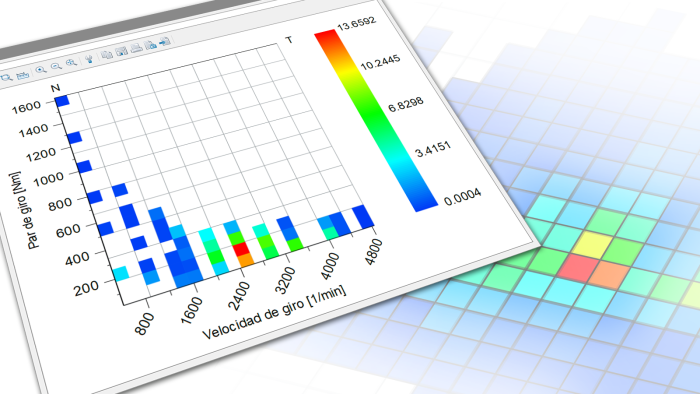700x394 pixels.
Task: Click the zoom in magnifier icon
Action: (41, 70)
